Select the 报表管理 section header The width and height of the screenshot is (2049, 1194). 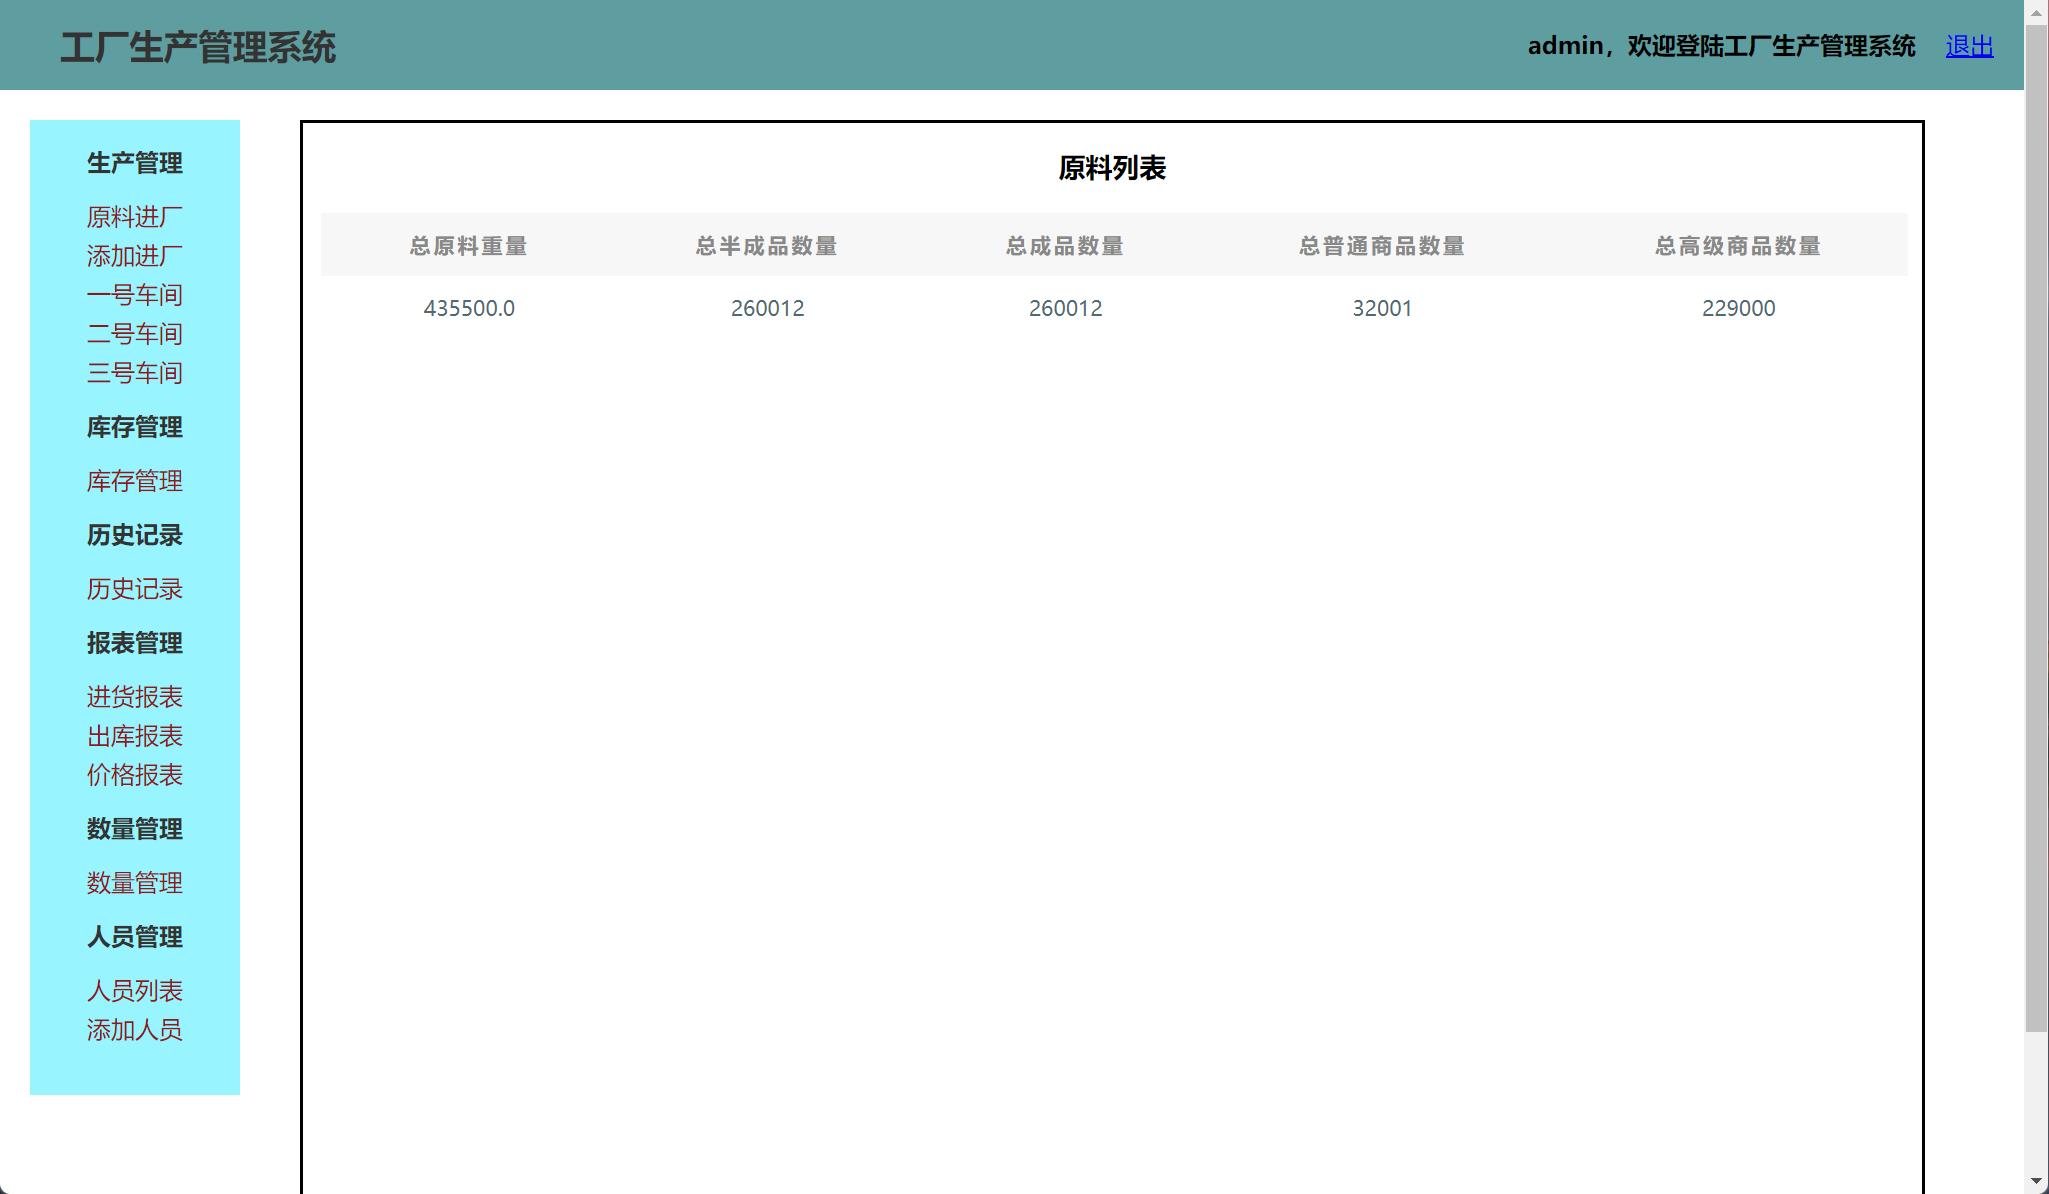click(134, 643)
